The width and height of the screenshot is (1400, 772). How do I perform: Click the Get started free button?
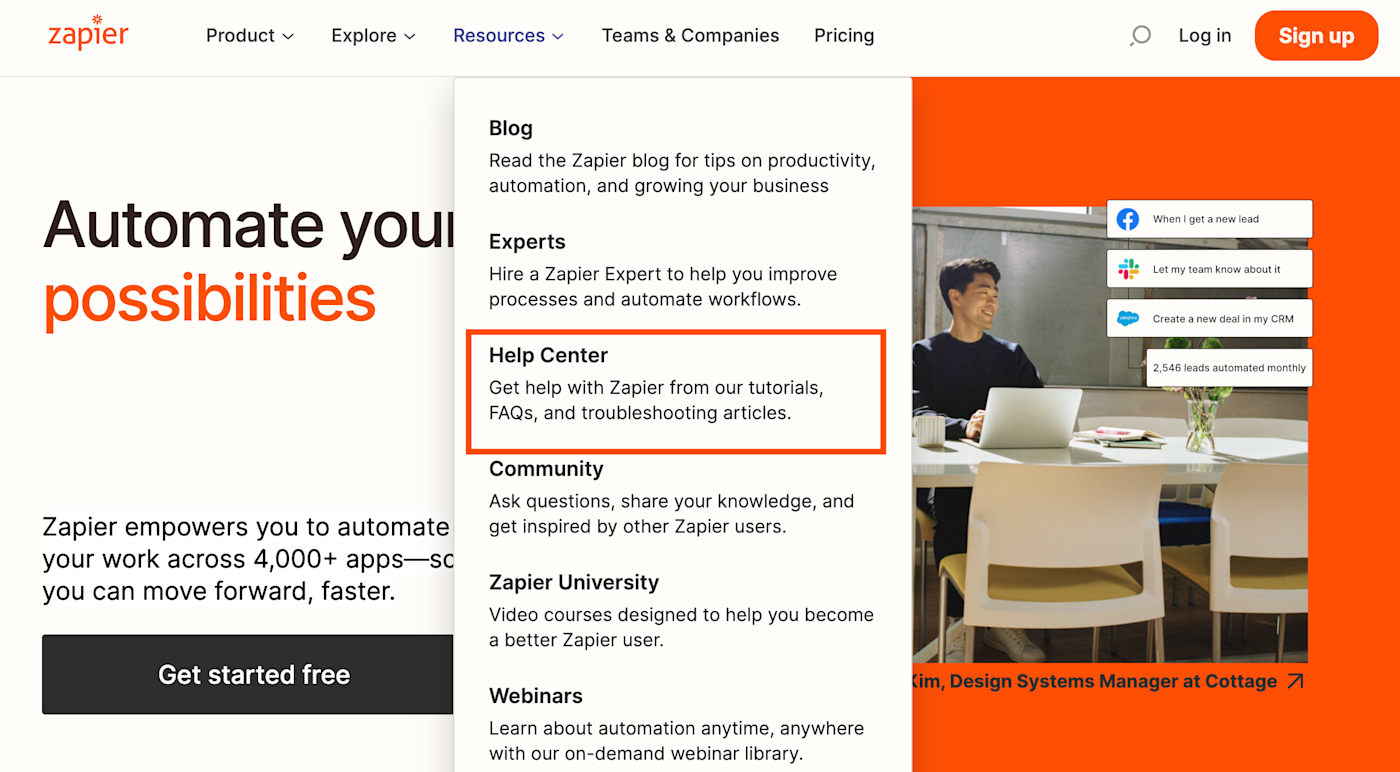tap(248, 674)
